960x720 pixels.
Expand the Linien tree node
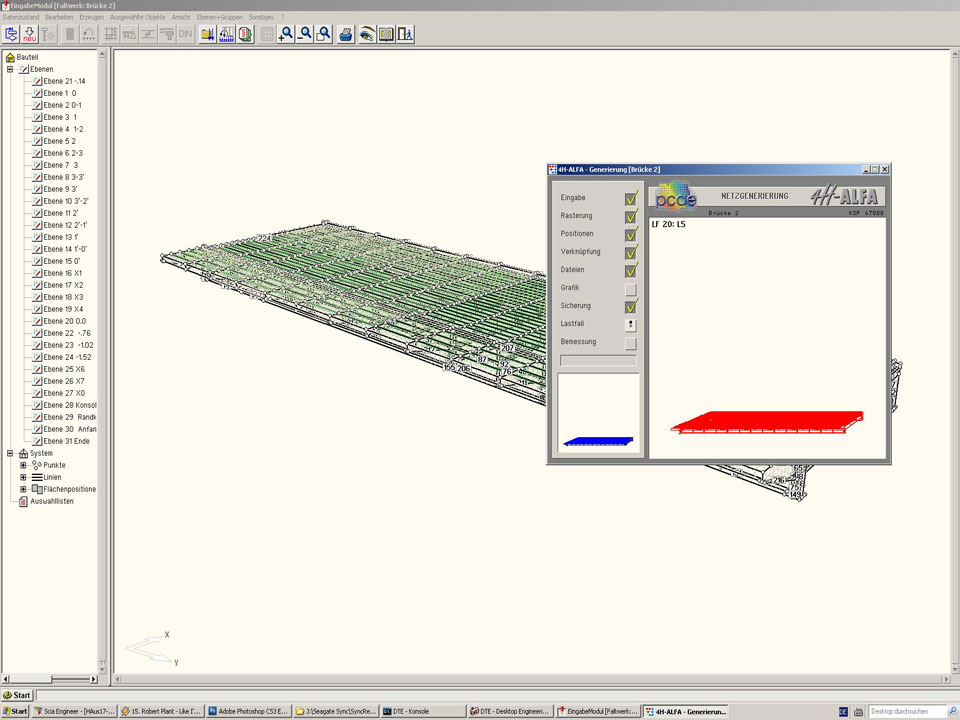point(23,477)
